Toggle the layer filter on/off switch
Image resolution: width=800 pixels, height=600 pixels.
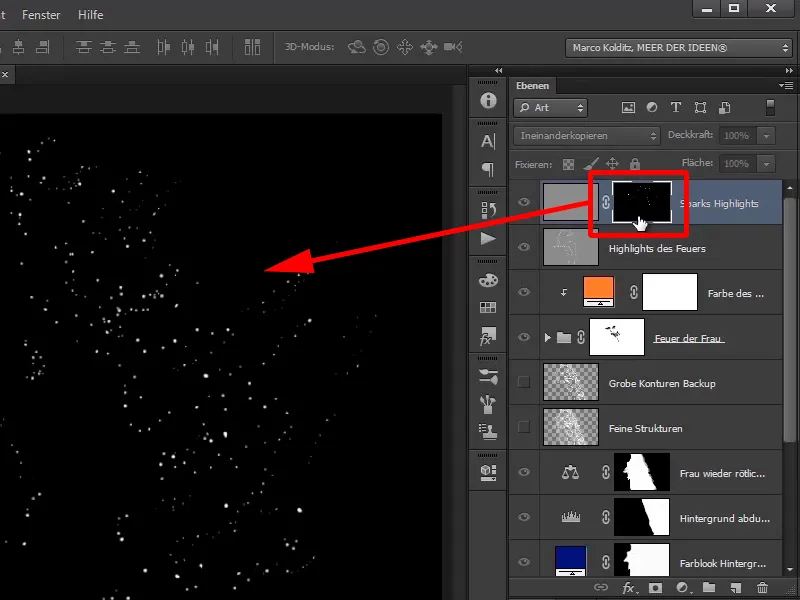point(770,108)
